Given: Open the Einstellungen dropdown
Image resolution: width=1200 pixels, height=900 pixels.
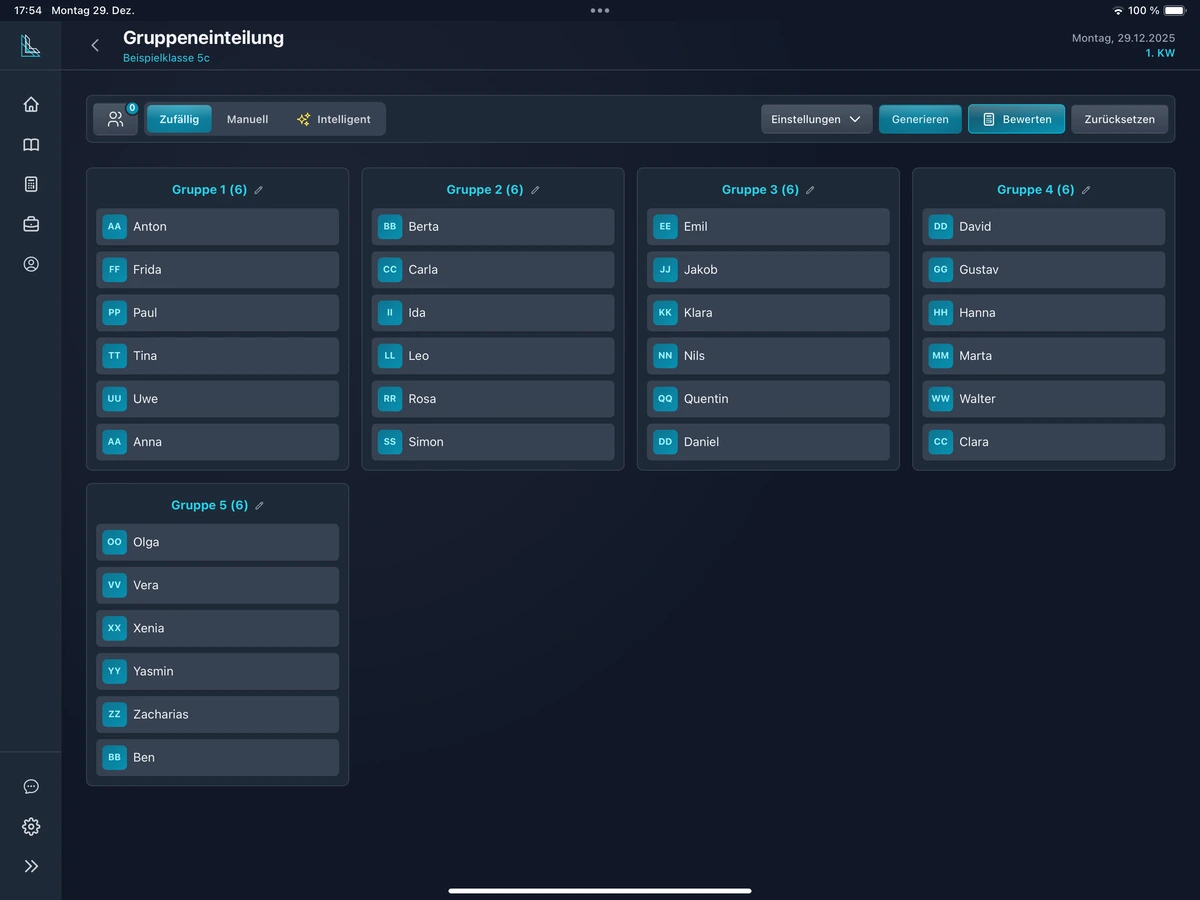Looking at the screenshot, I should coord(816,119).
